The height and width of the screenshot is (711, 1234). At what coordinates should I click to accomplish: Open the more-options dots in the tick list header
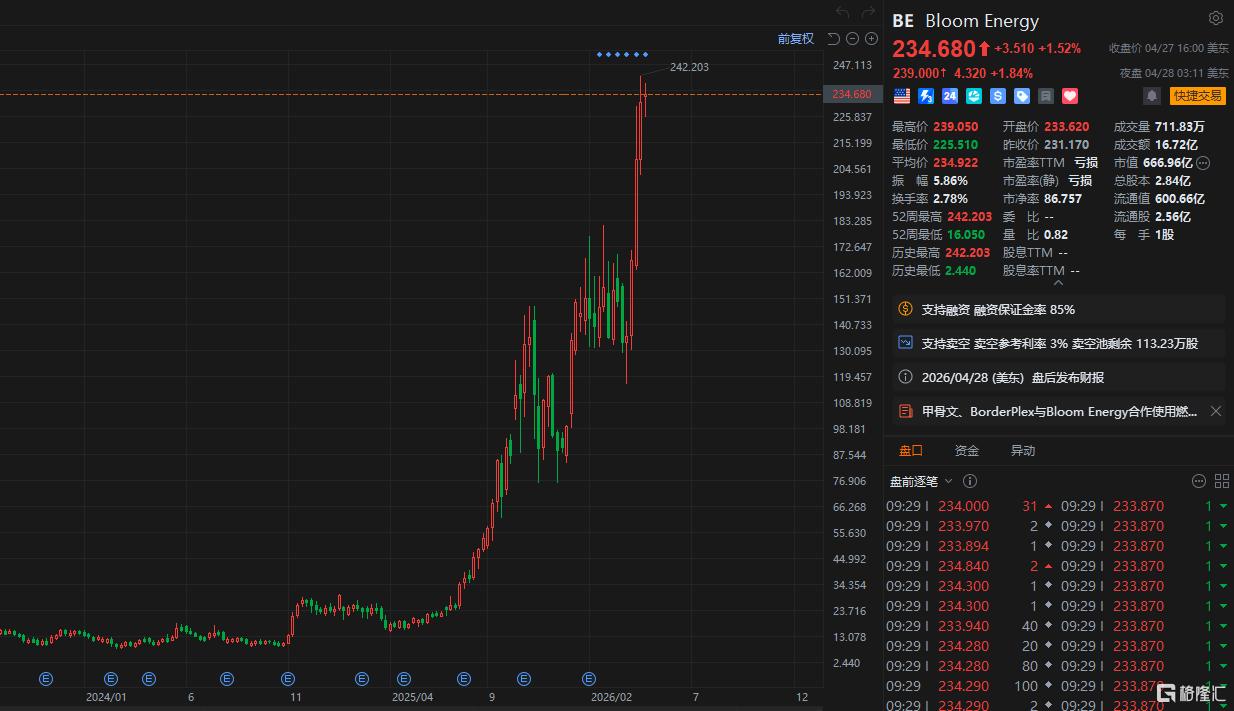(1199, 481)
